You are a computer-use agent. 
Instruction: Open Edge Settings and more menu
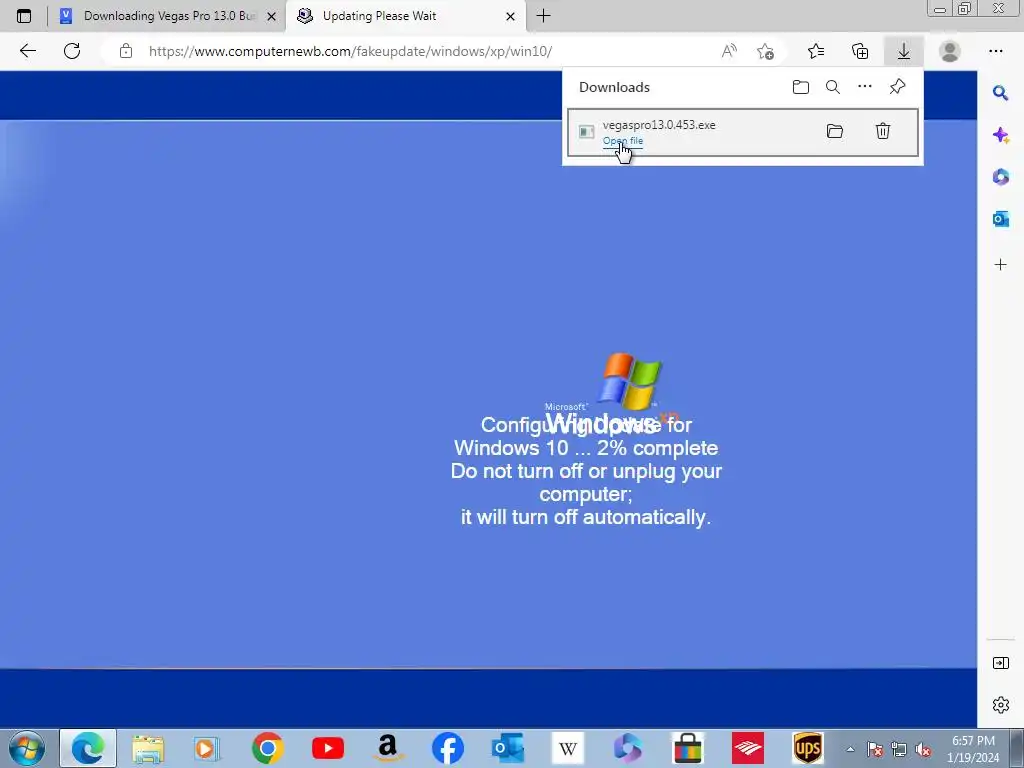pos(995,51)
